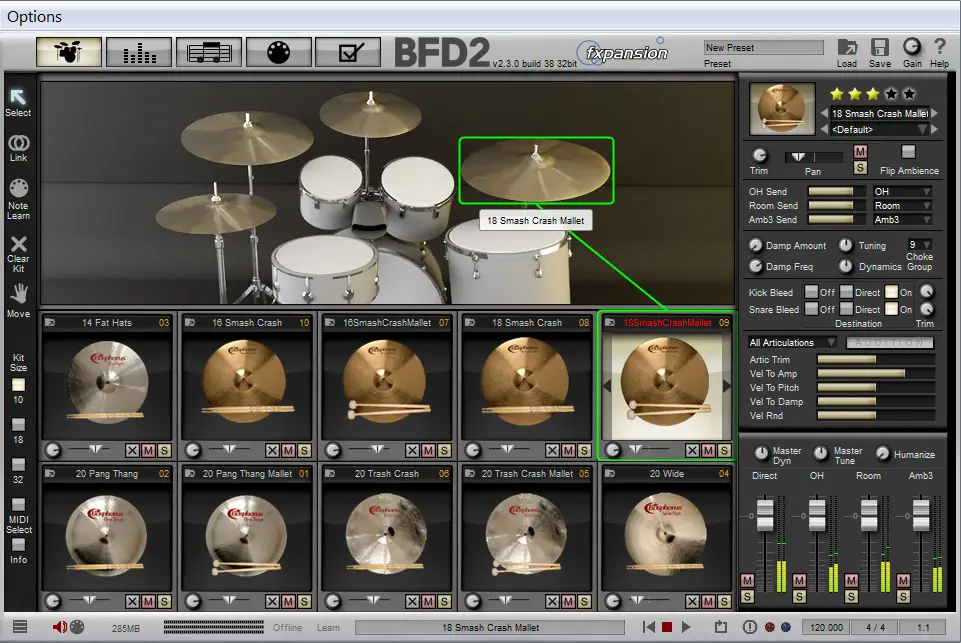Clear the 20 Pang Thang slot with X

tap(132, 601)
